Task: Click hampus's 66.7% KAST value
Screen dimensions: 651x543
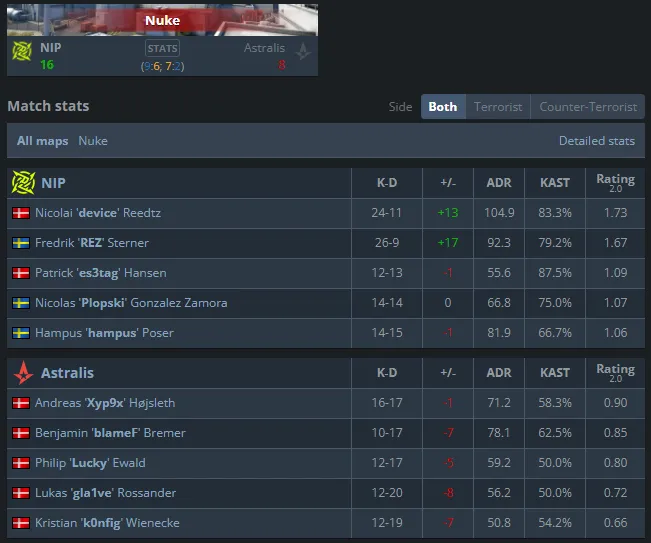Action: [555, 333]
